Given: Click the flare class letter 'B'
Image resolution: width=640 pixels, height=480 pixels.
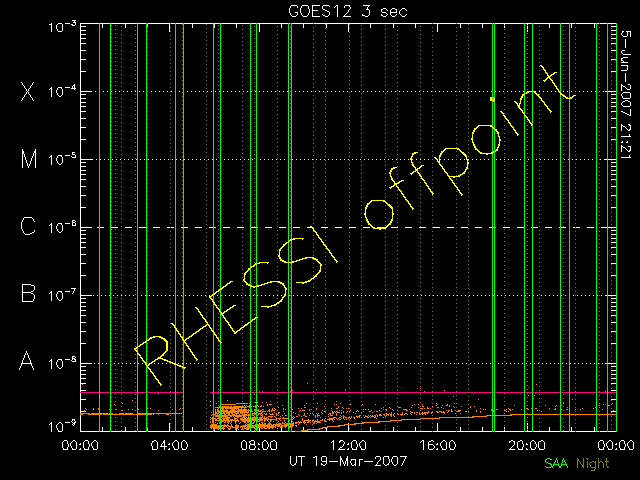Looking at the screenshot, I should [28, 293].
